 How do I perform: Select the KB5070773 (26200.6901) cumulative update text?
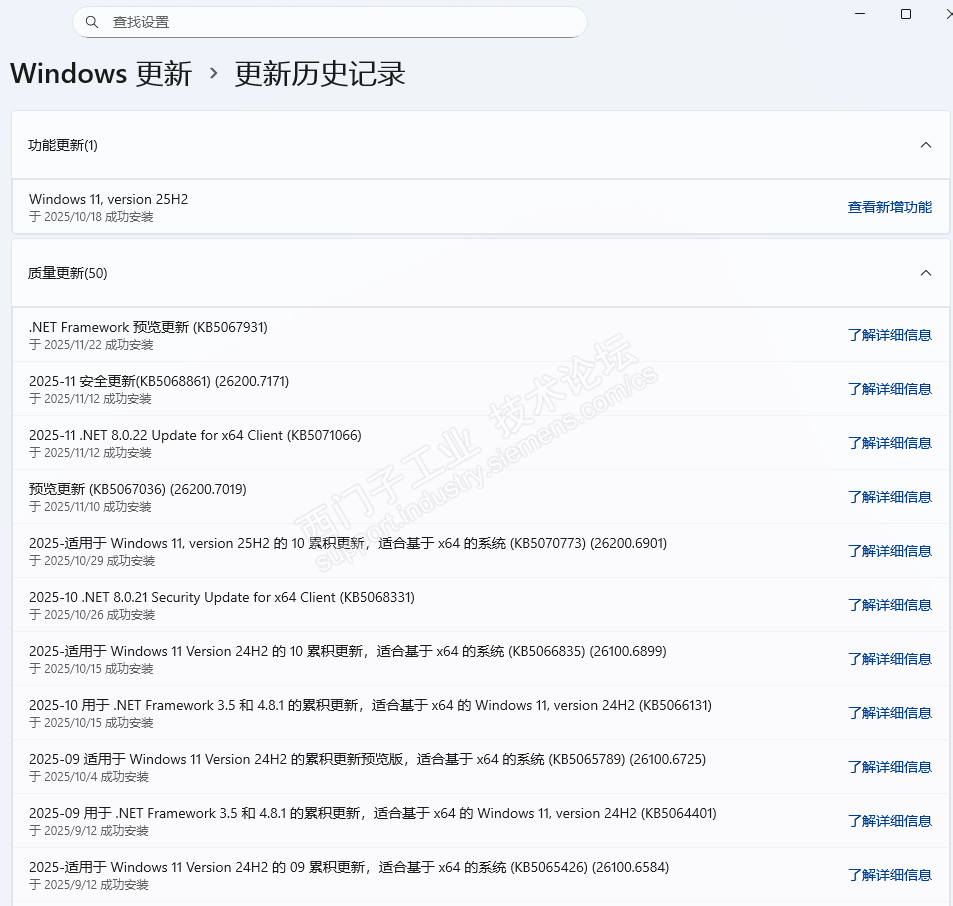pos(348,543)
